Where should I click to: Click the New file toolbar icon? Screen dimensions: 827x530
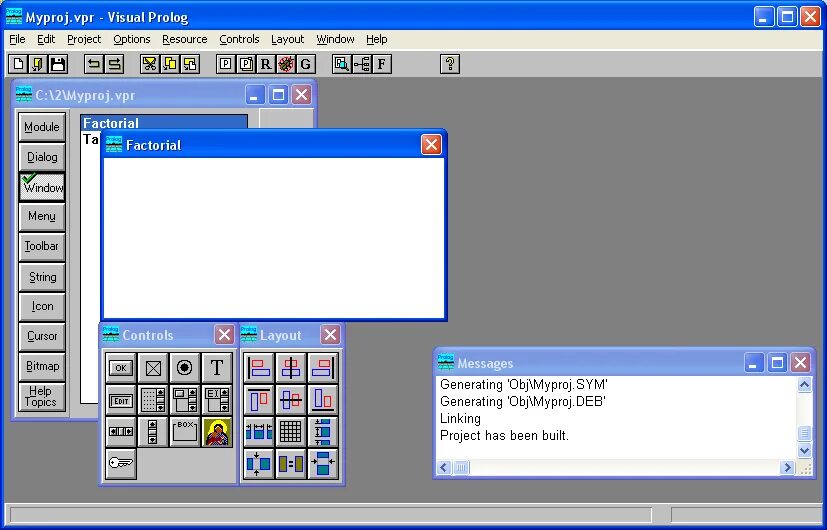[18, 64]
